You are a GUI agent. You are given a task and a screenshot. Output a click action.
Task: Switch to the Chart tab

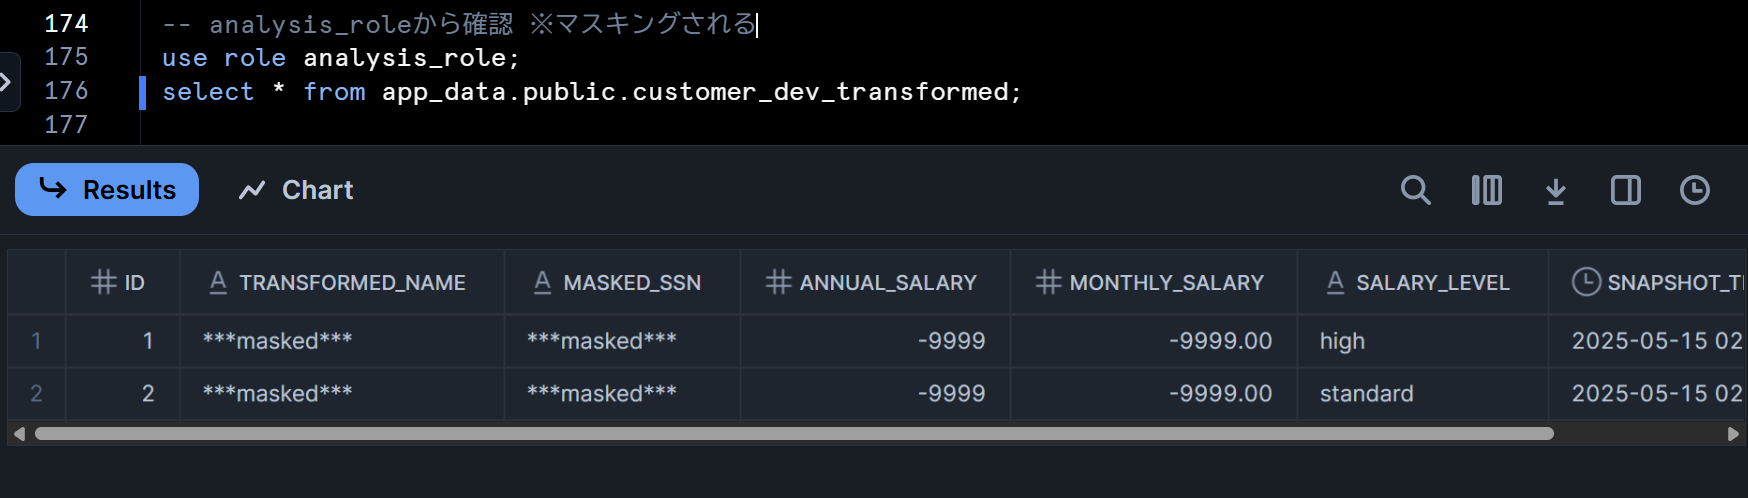pyautogui.click(x=296, y=190)
